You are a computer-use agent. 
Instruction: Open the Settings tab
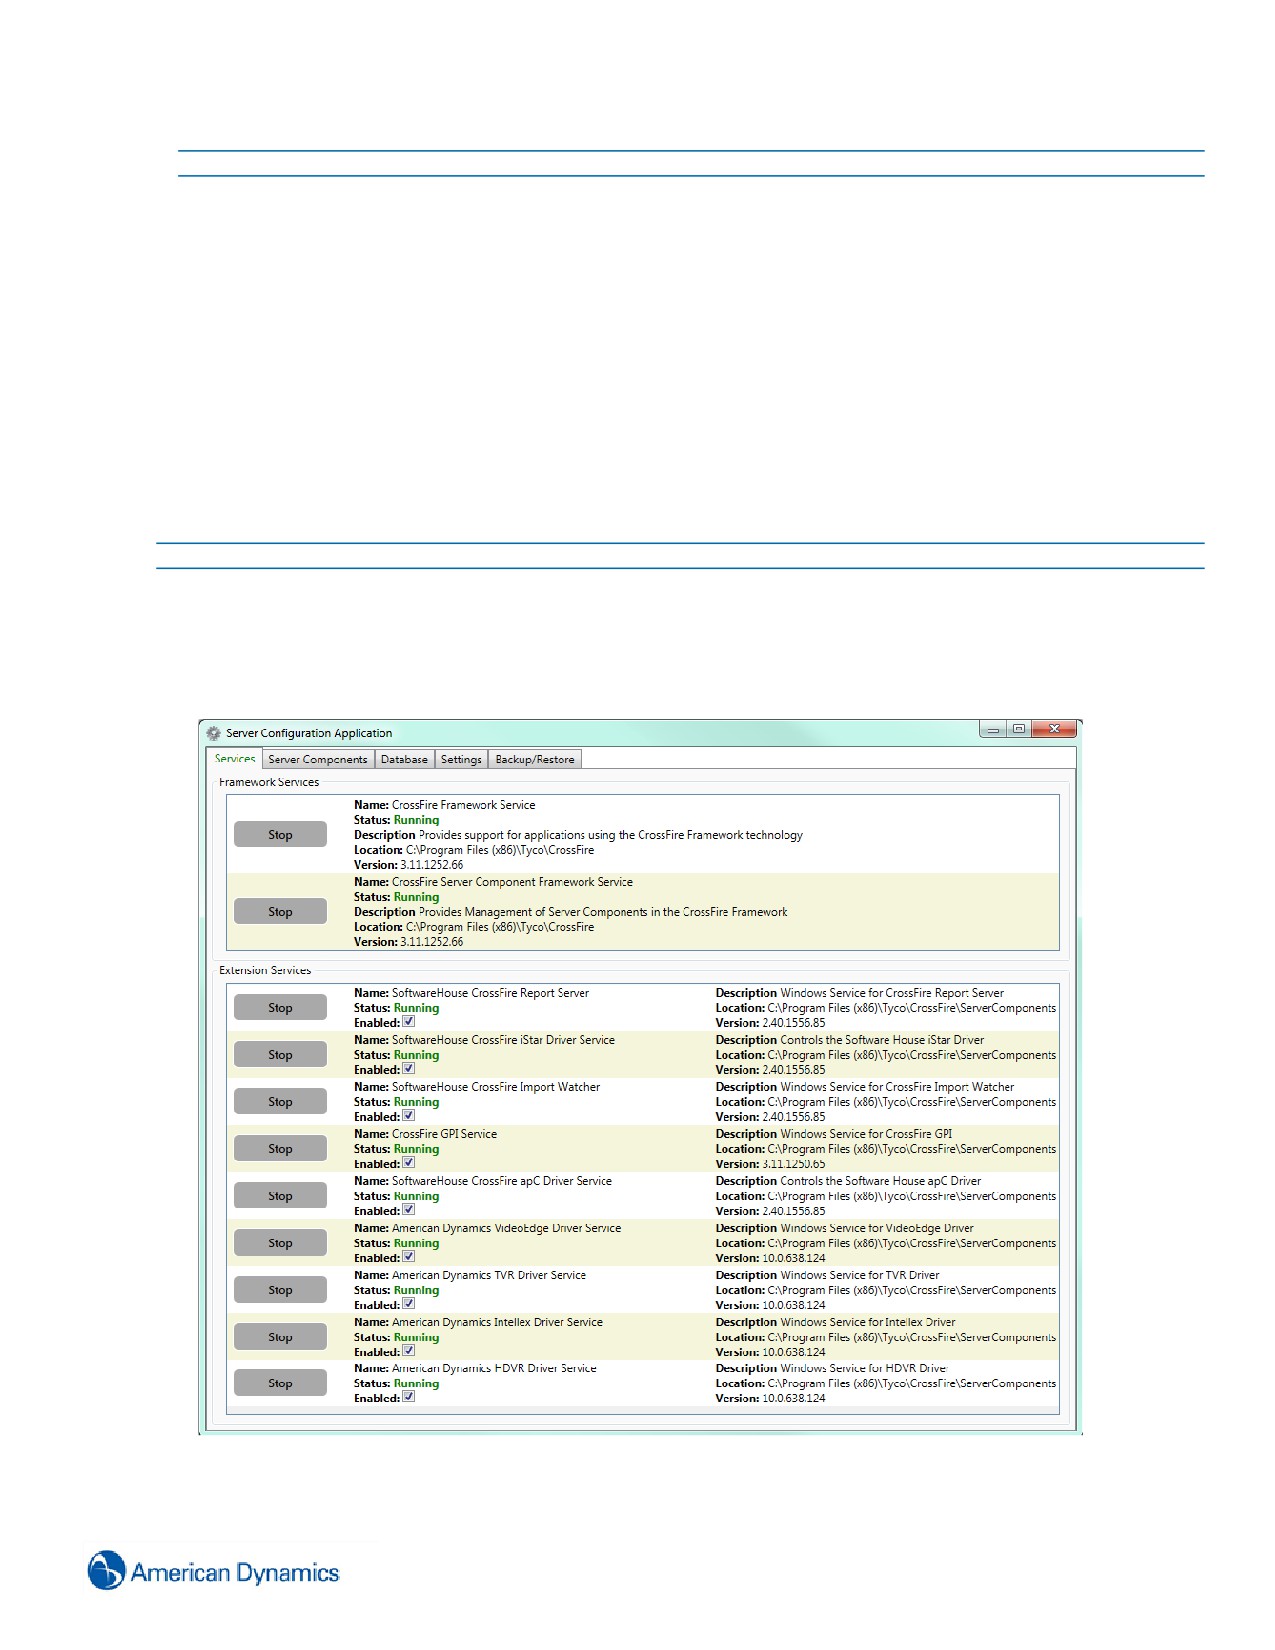tap(461, 759)
